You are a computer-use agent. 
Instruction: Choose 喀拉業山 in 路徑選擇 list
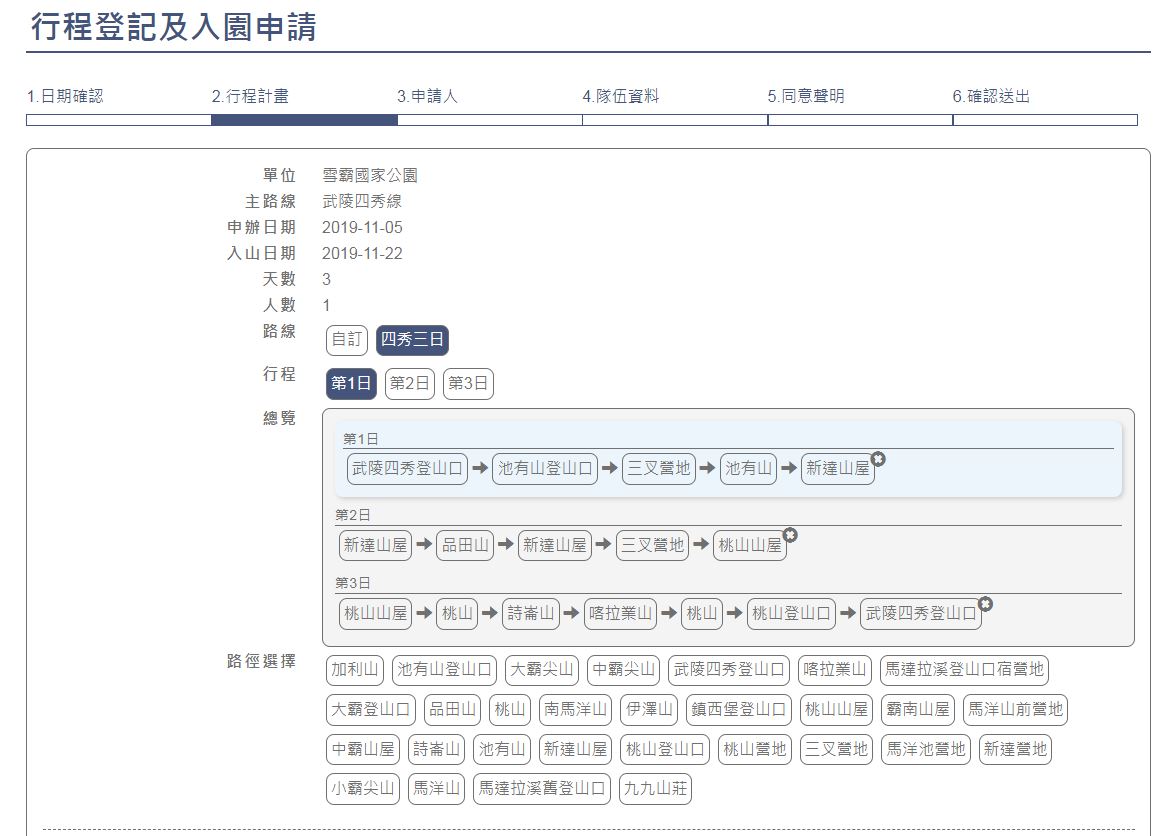tap(834, 670)
